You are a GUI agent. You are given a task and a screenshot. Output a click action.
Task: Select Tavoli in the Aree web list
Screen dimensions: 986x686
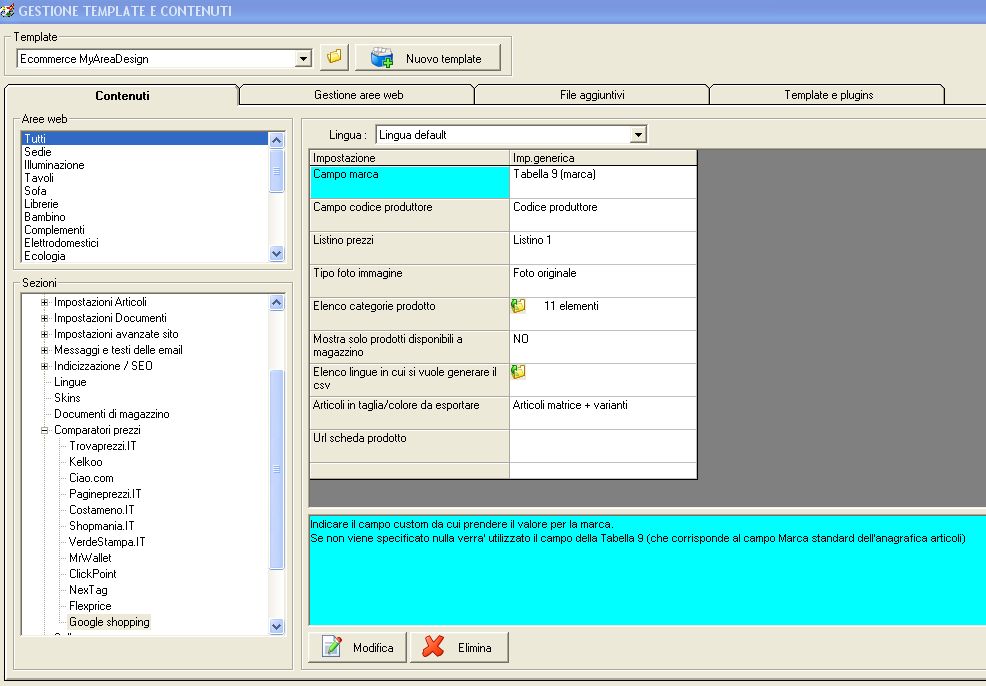[x=145, y=178]
